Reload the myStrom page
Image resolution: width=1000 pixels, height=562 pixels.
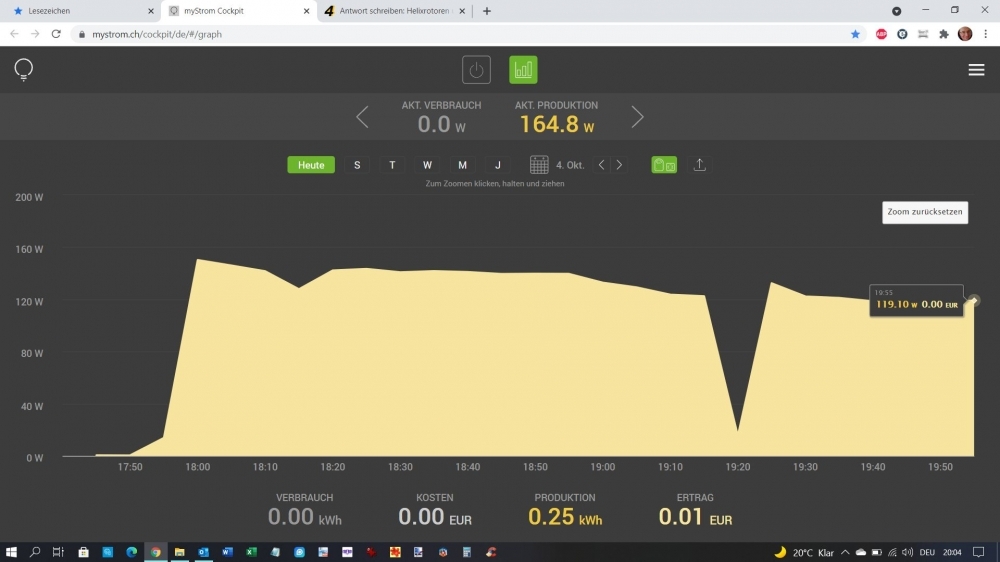[x=56, y=33]
